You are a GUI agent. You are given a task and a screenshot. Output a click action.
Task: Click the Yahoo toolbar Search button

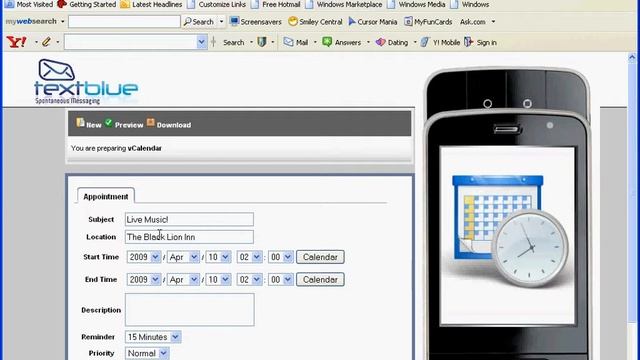[233, 42]
